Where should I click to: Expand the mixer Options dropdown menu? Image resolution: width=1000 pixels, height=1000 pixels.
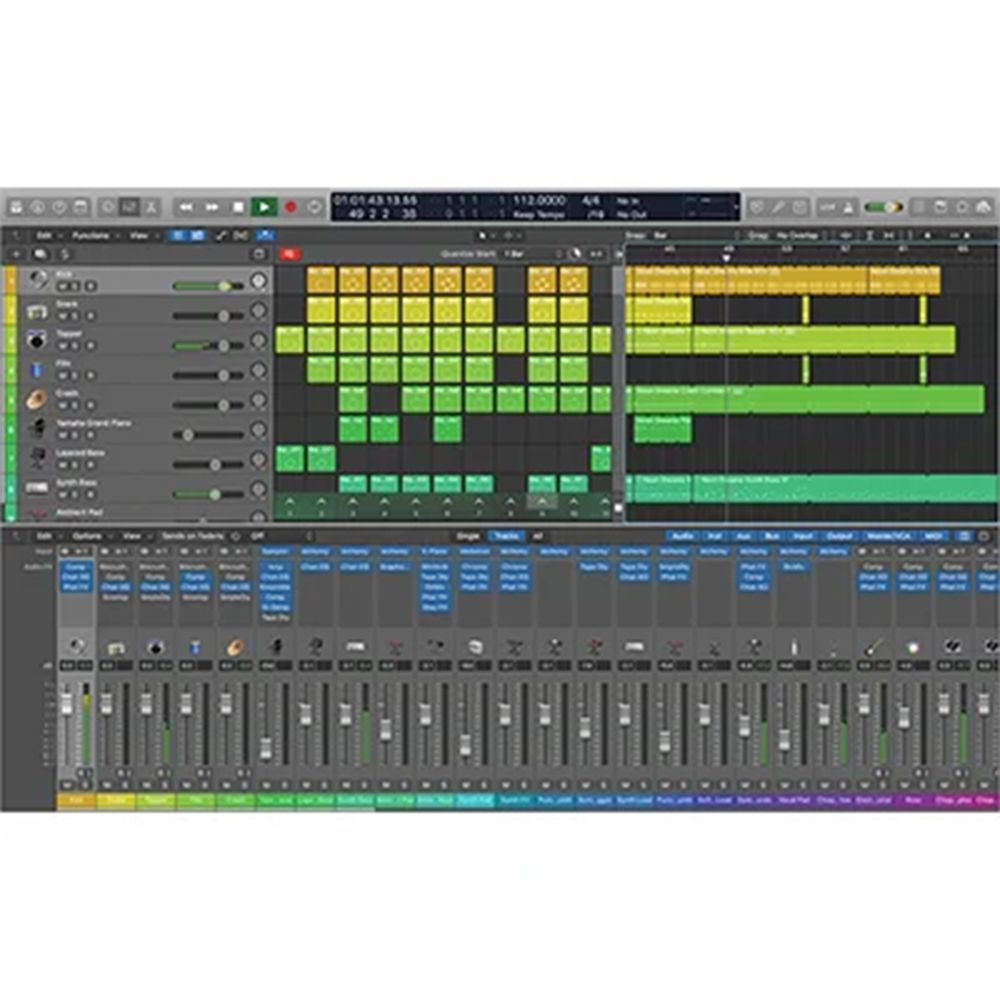87,536
